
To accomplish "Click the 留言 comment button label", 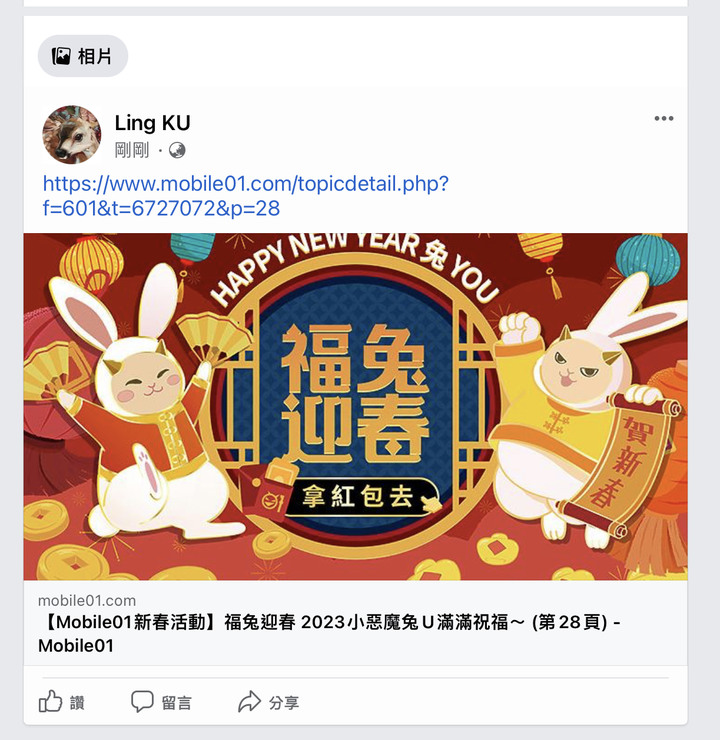I will 176,703.
